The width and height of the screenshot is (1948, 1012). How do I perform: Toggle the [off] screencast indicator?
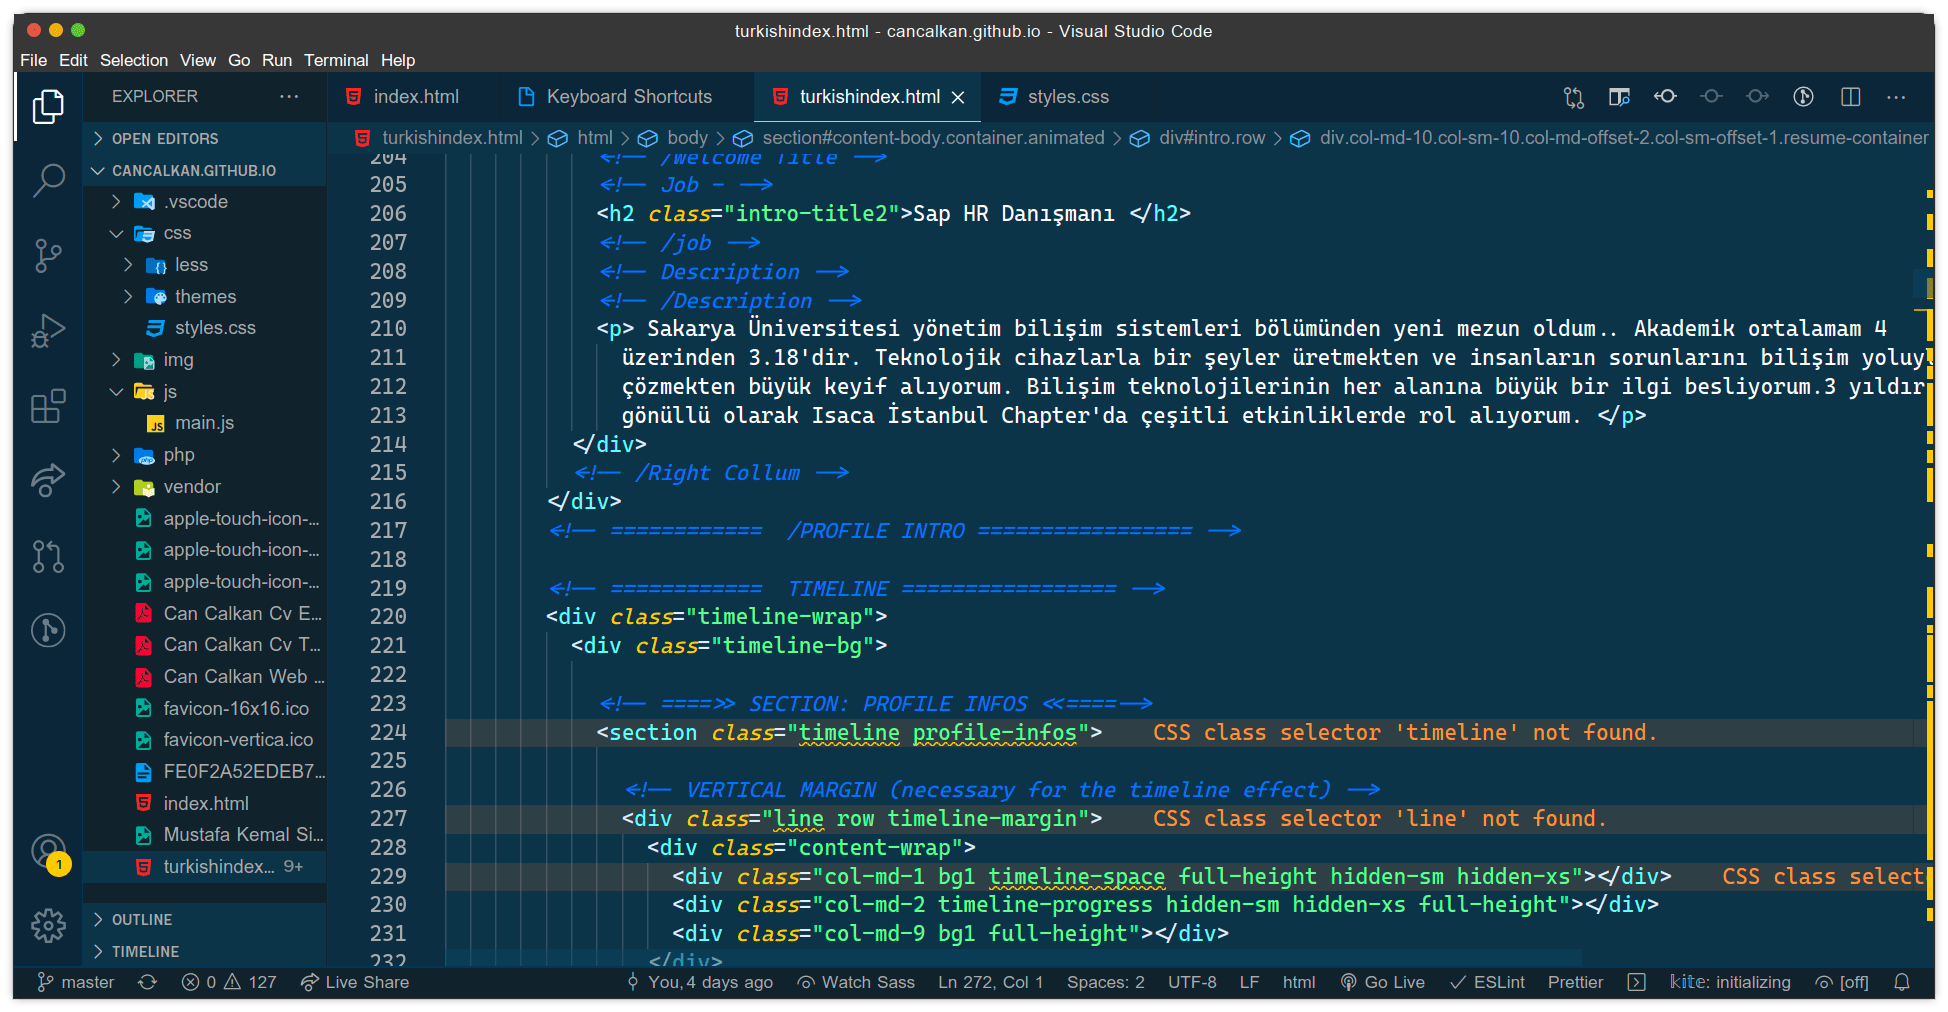pos(1841,982)
